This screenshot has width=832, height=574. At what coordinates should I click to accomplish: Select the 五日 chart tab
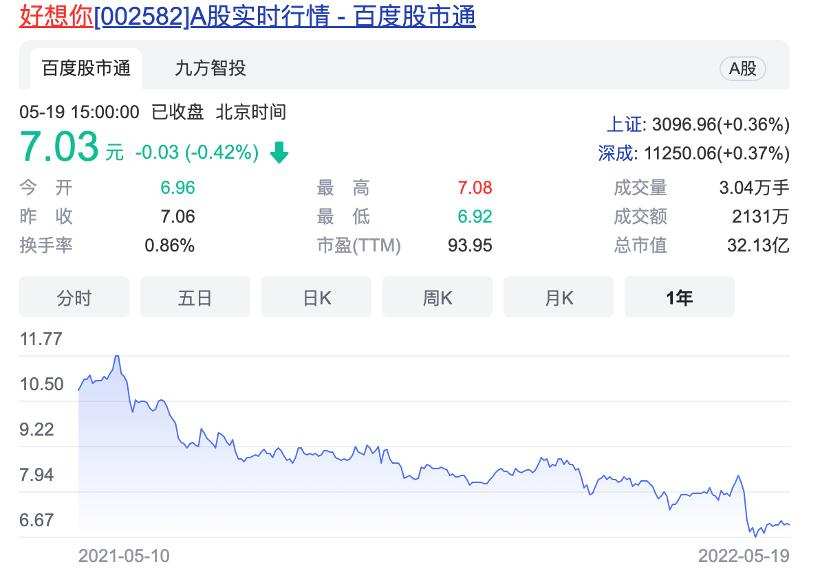pos(195,297)
